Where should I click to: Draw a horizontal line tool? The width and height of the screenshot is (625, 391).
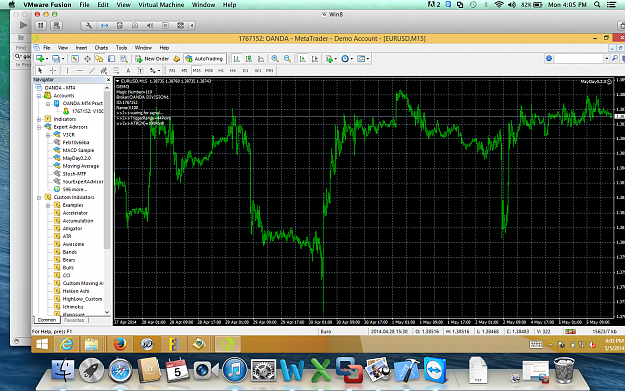click(80, 71)
